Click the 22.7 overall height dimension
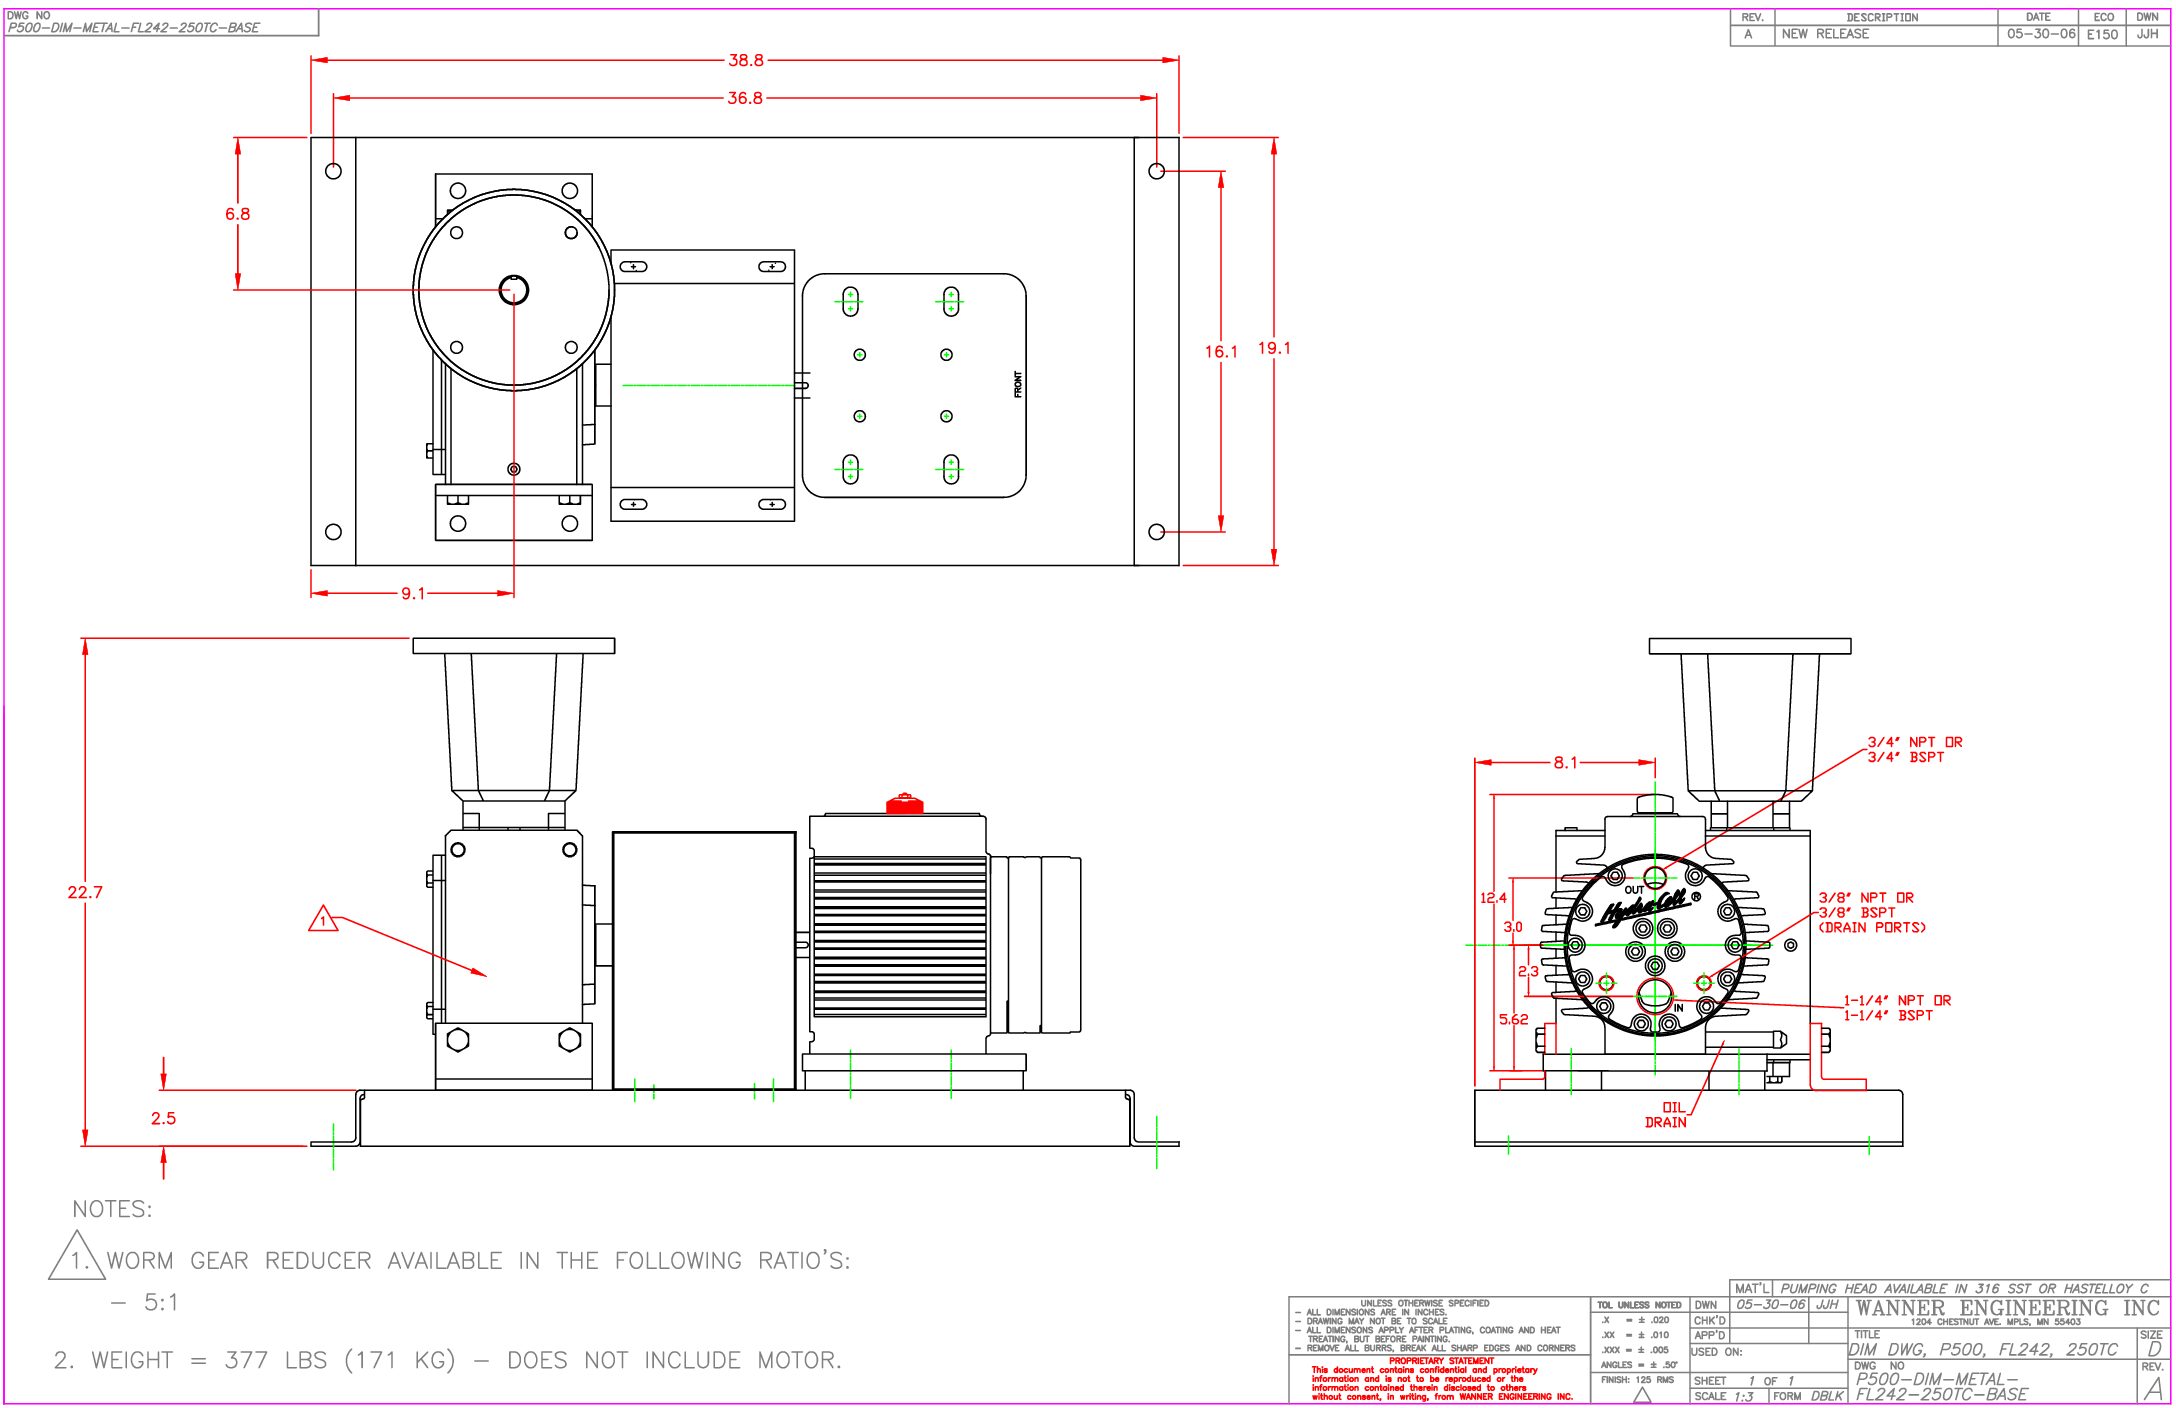 click(85, 892)
